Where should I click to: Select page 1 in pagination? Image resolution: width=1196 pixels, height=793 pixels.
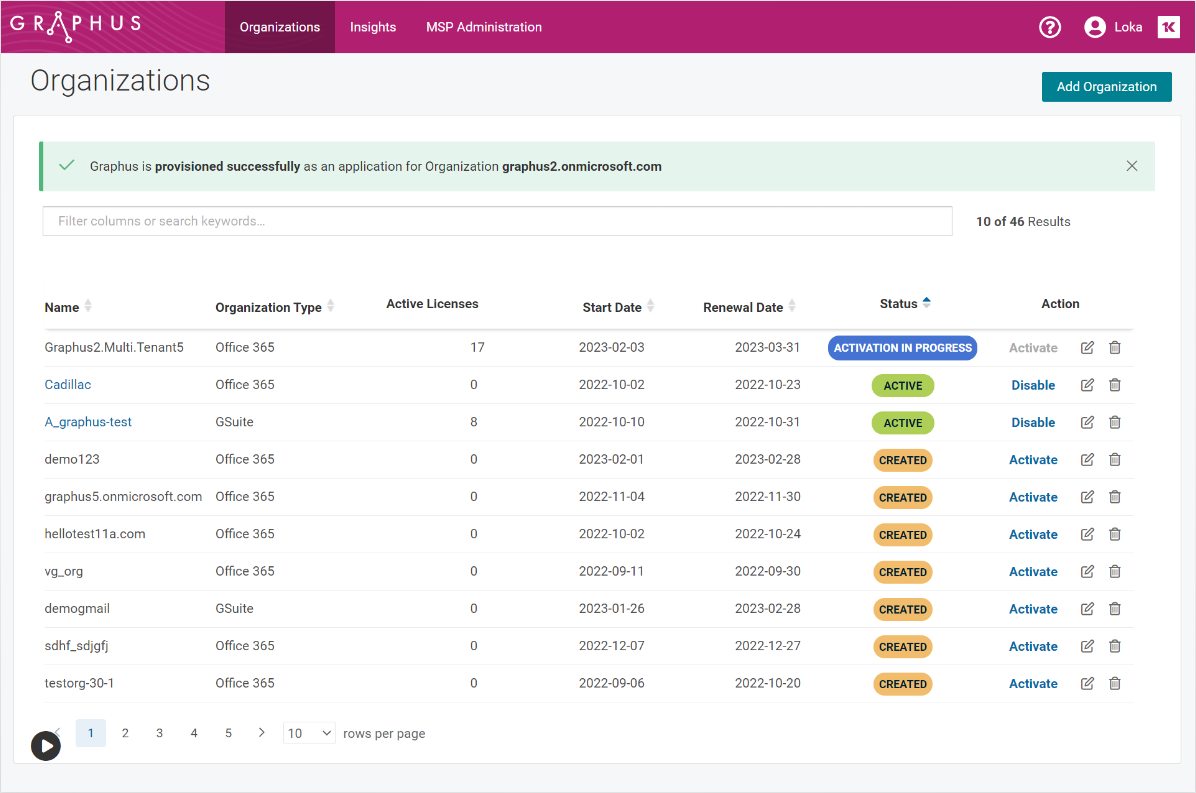[x=91, y=733]
